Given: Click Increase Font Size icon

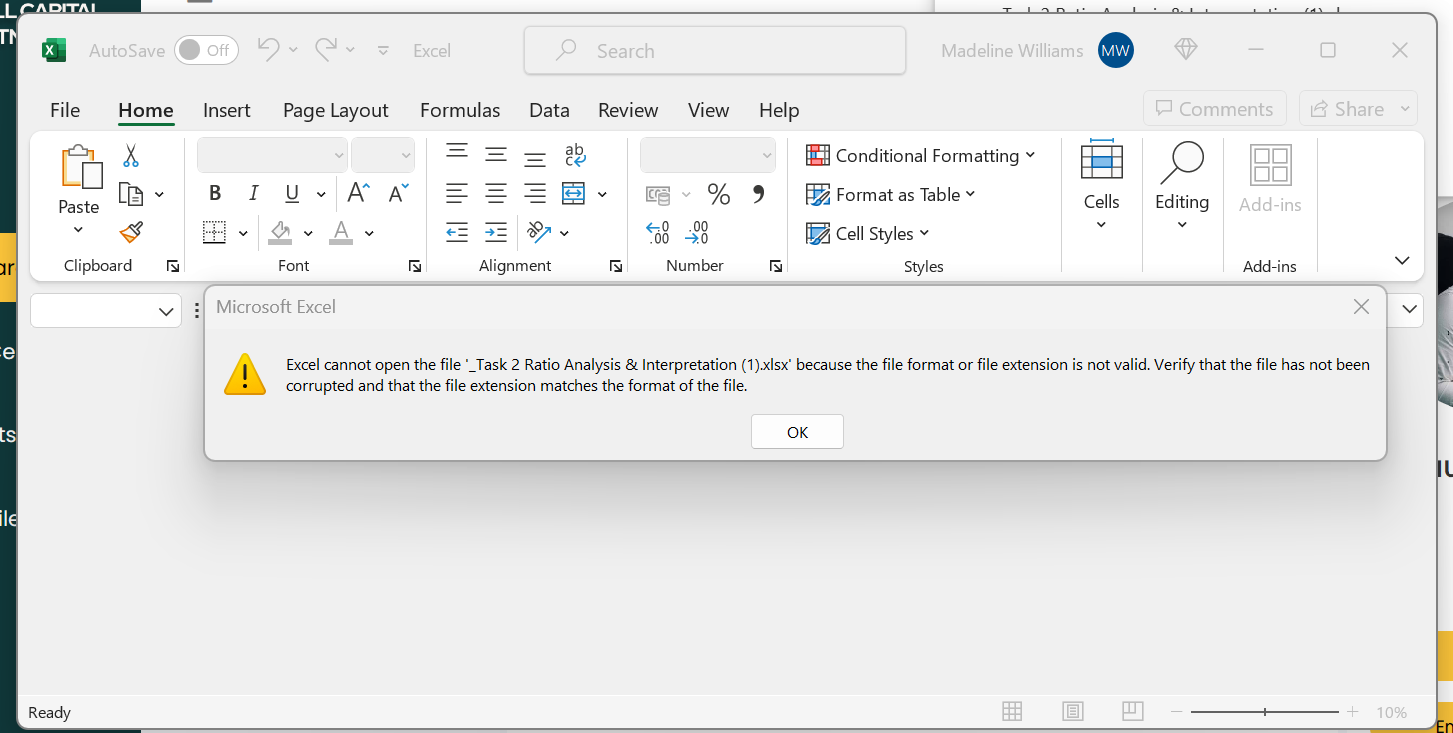Looking at the screenshot, I should tap(359, 193).
